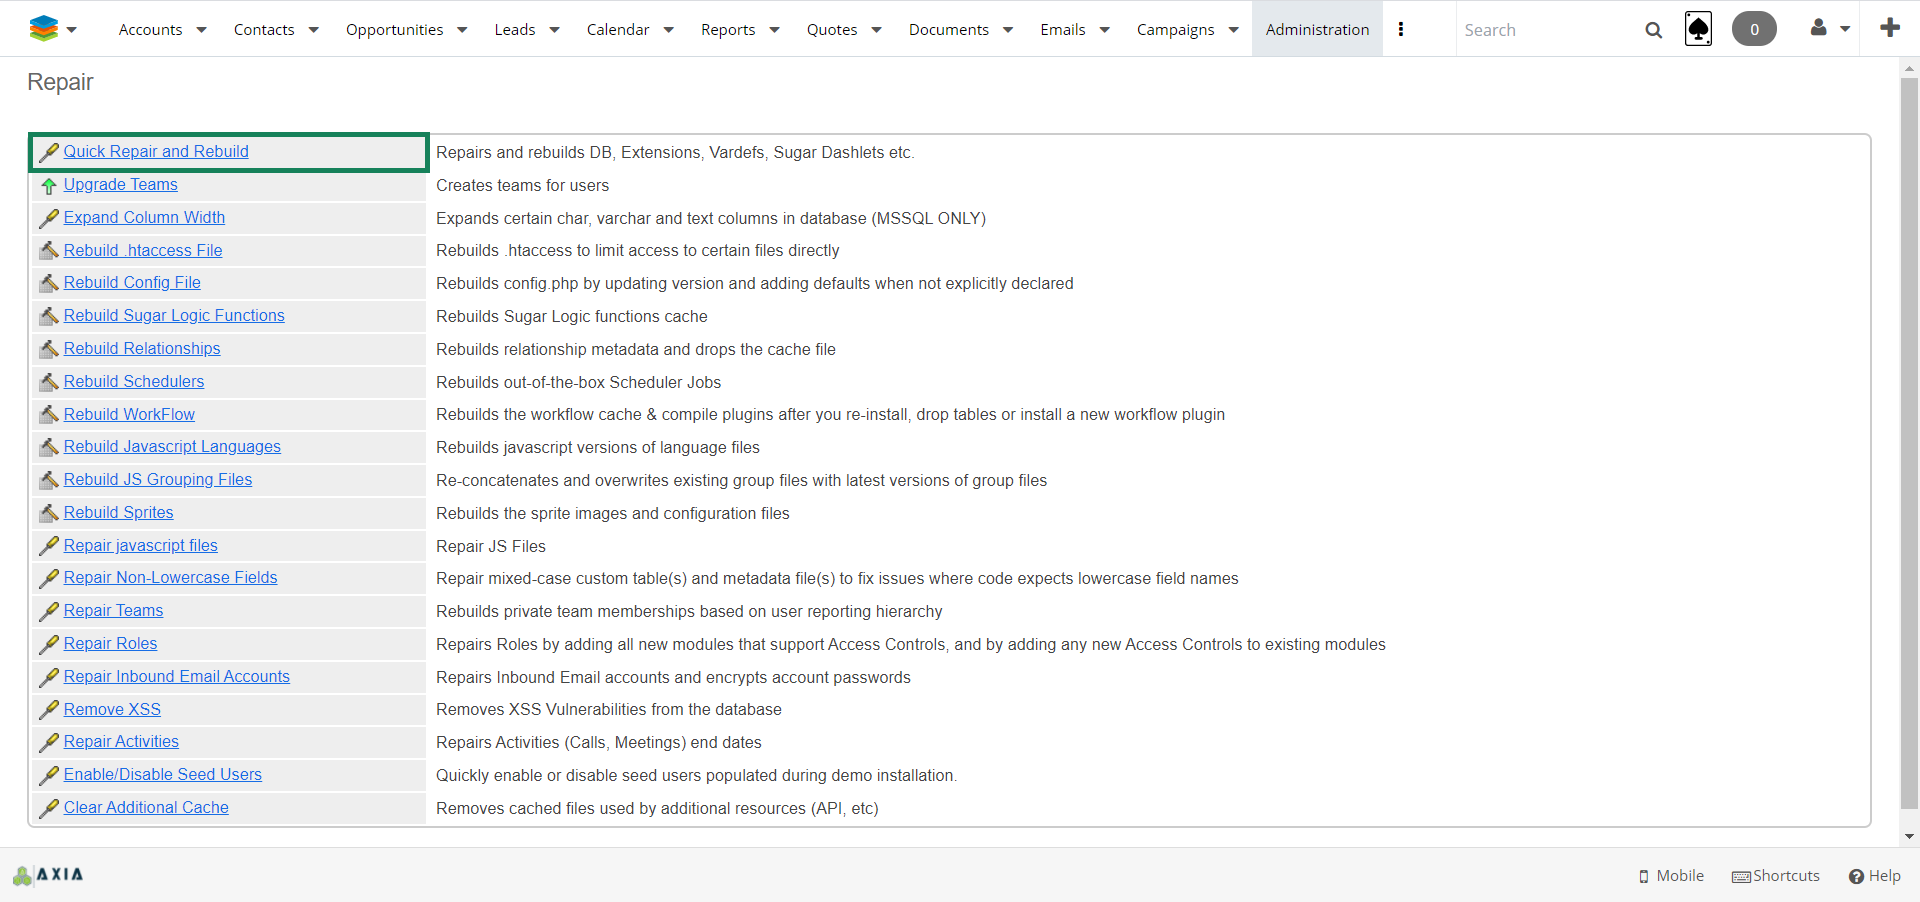Screen dimensions: 1920x902
Task: Click the plus quick-create icon
Action: tap(1889, 28)
